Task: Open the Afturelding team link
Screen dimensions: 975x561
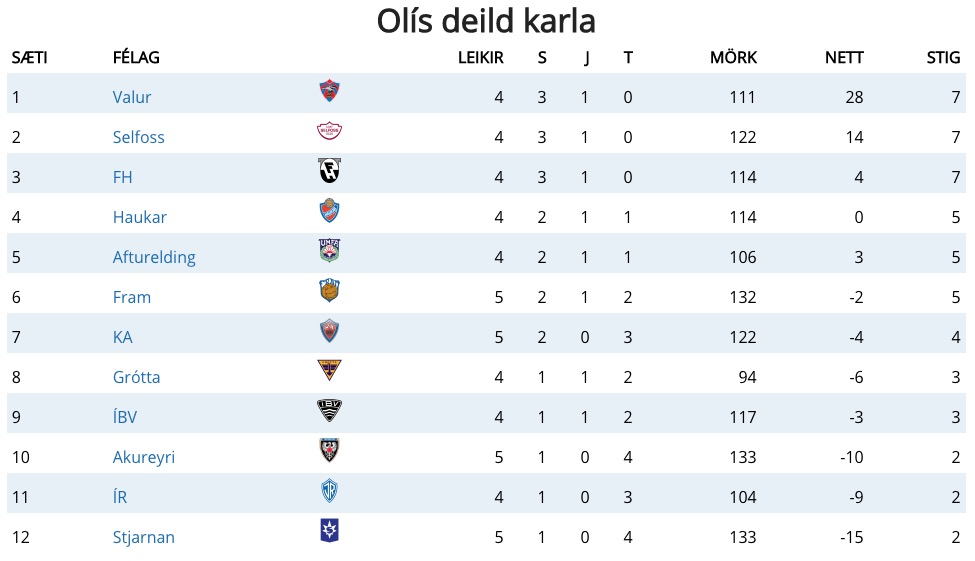Action: point(154,257)
